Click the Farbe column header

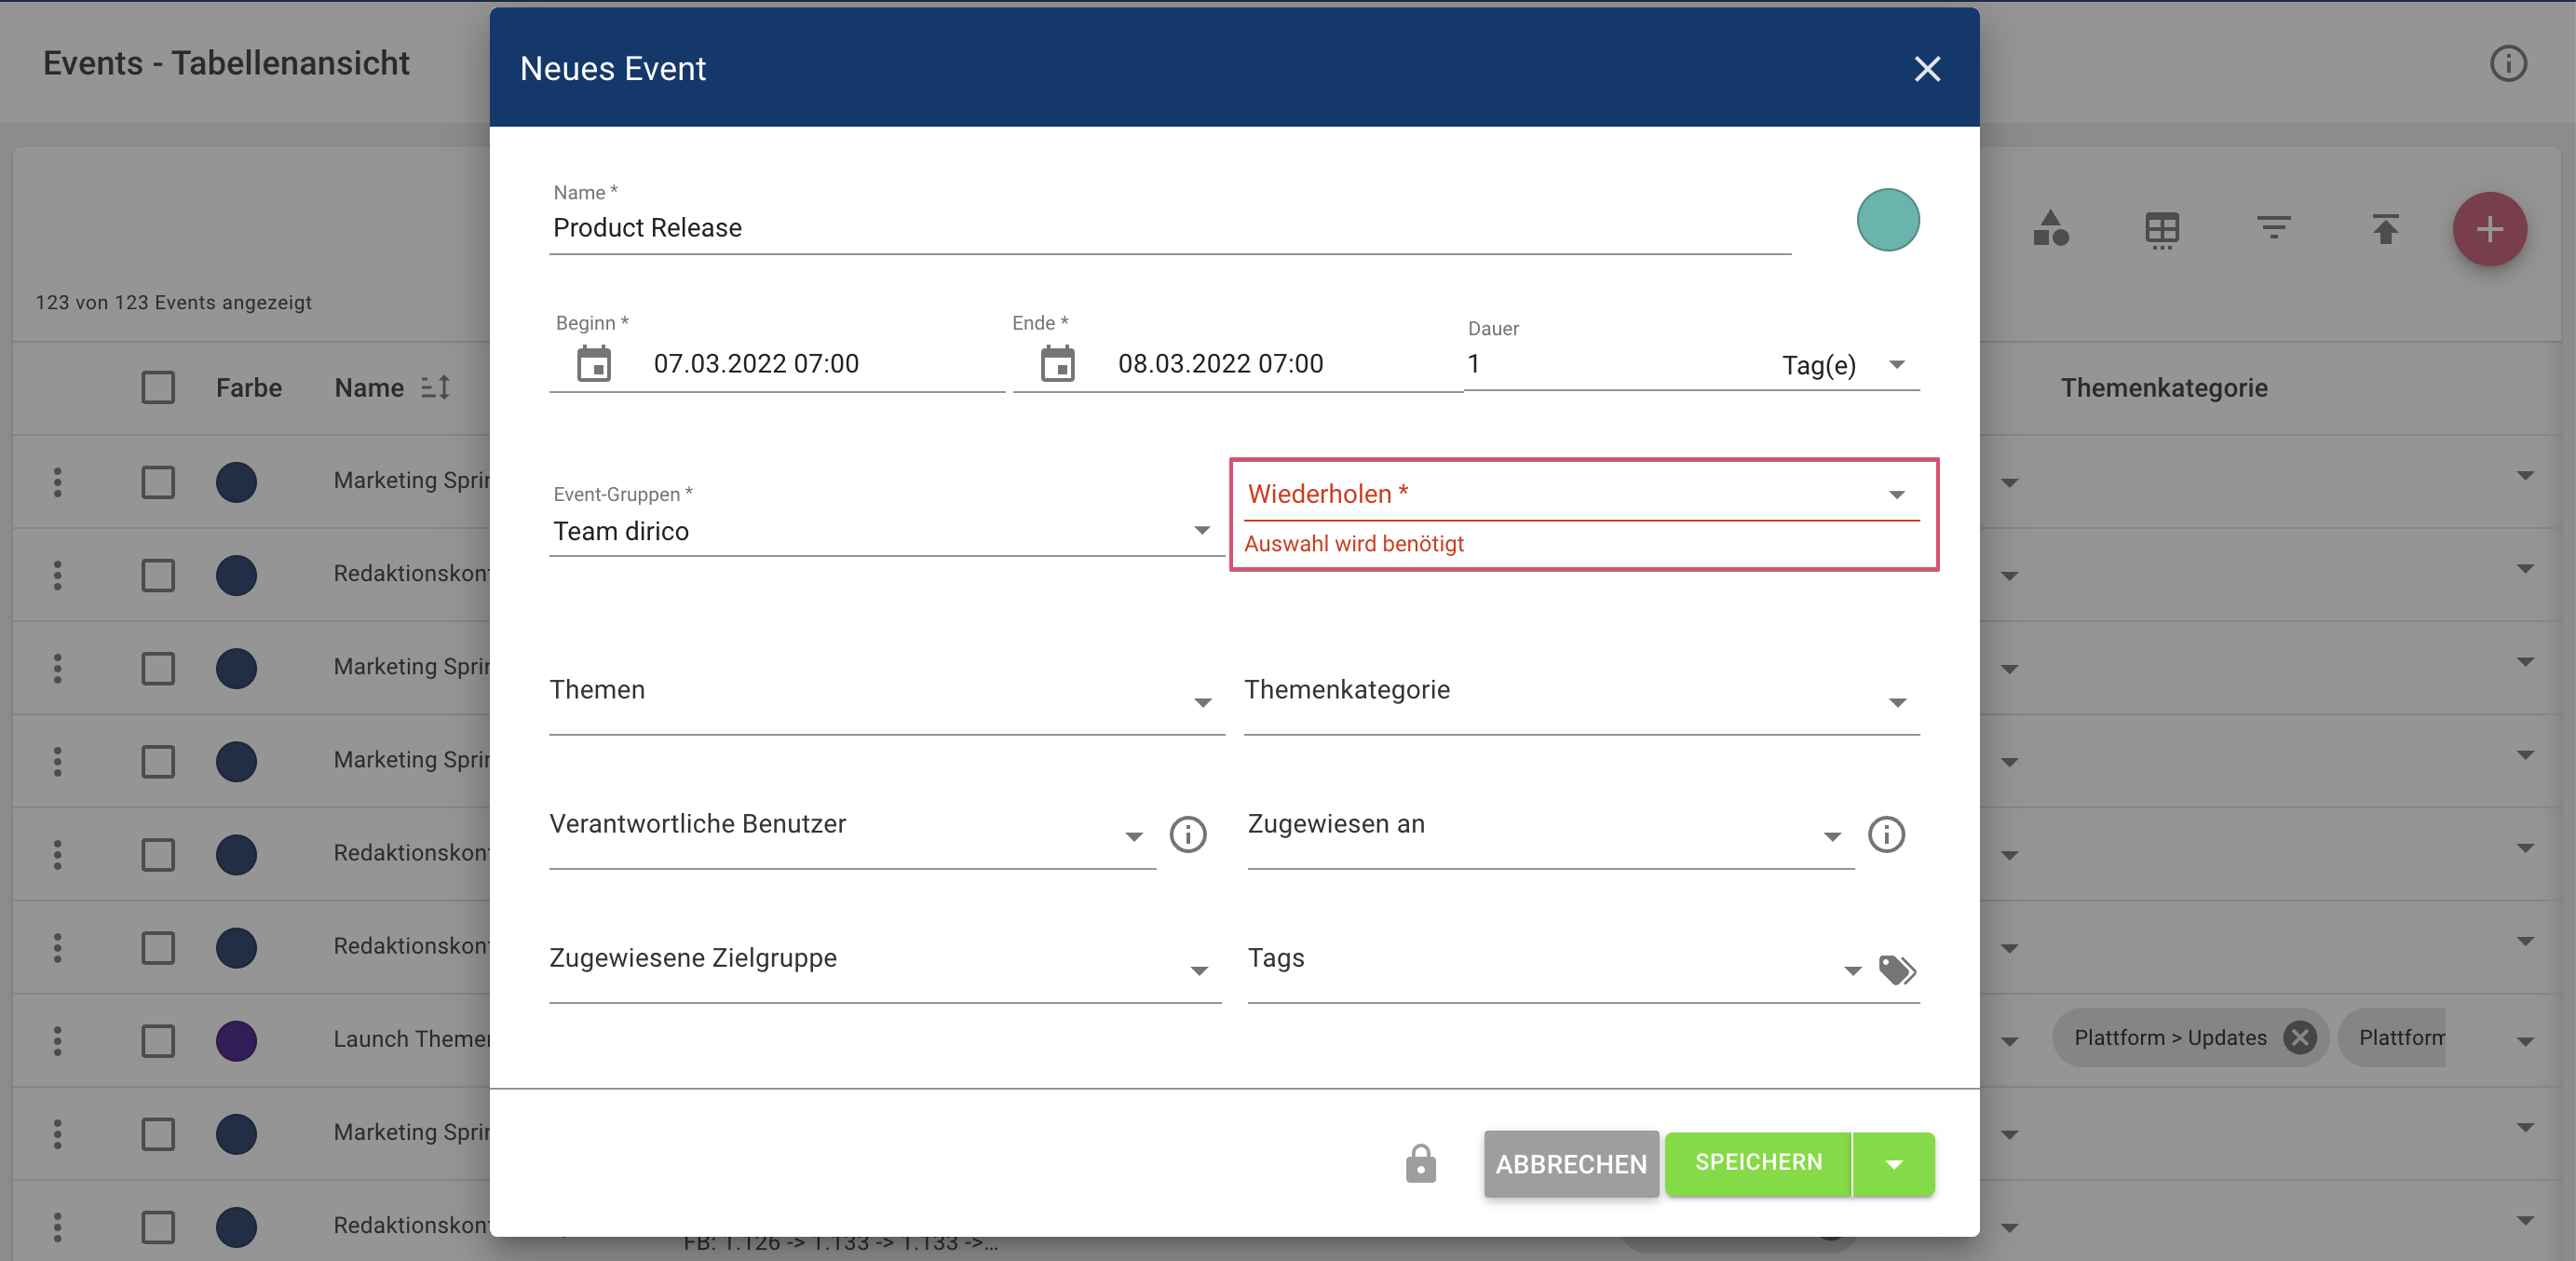248,388
